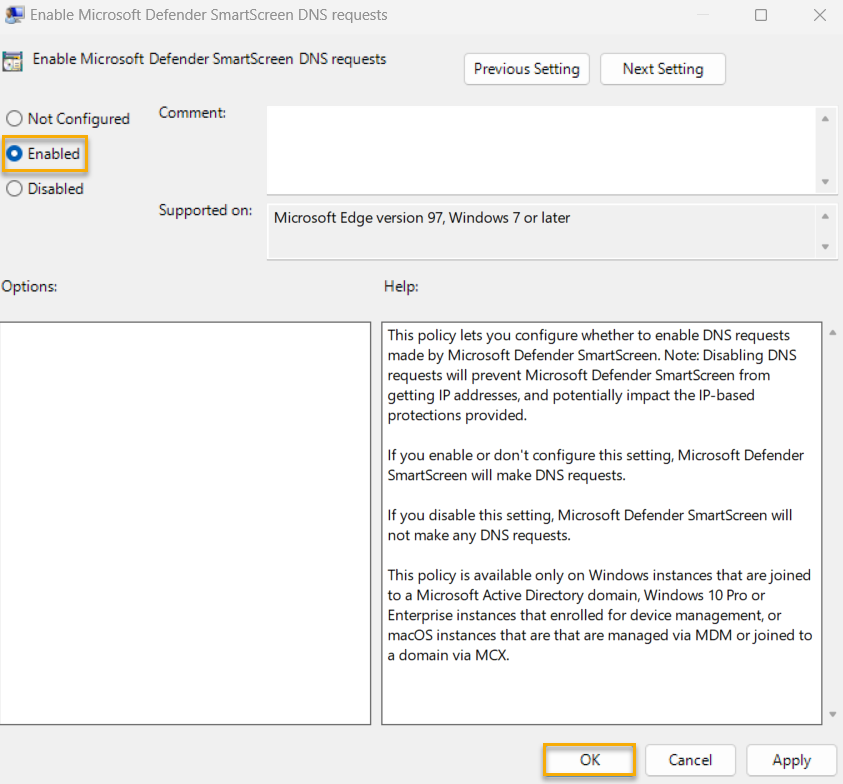The image size is (843, 784).
Task: Click inside the empty Options panel
Action: [x=185, y=520]
